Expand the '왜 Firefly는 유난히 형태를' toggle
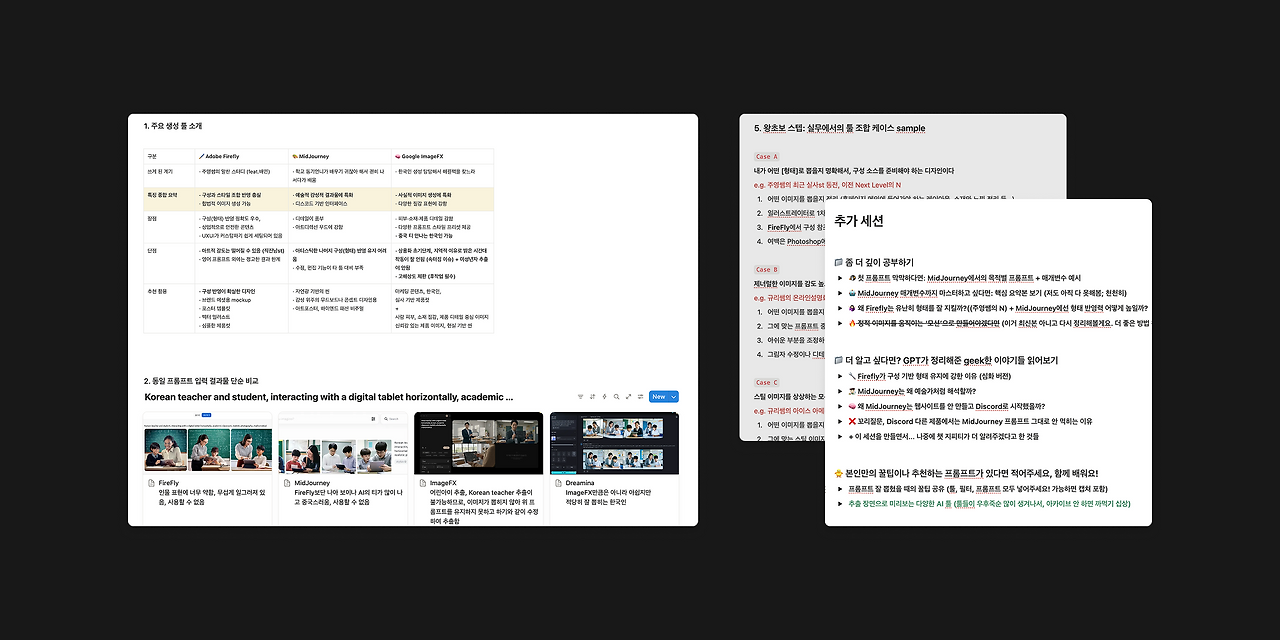The height and width of the screenshot is (640, 1280). click(x=839, y=308)
